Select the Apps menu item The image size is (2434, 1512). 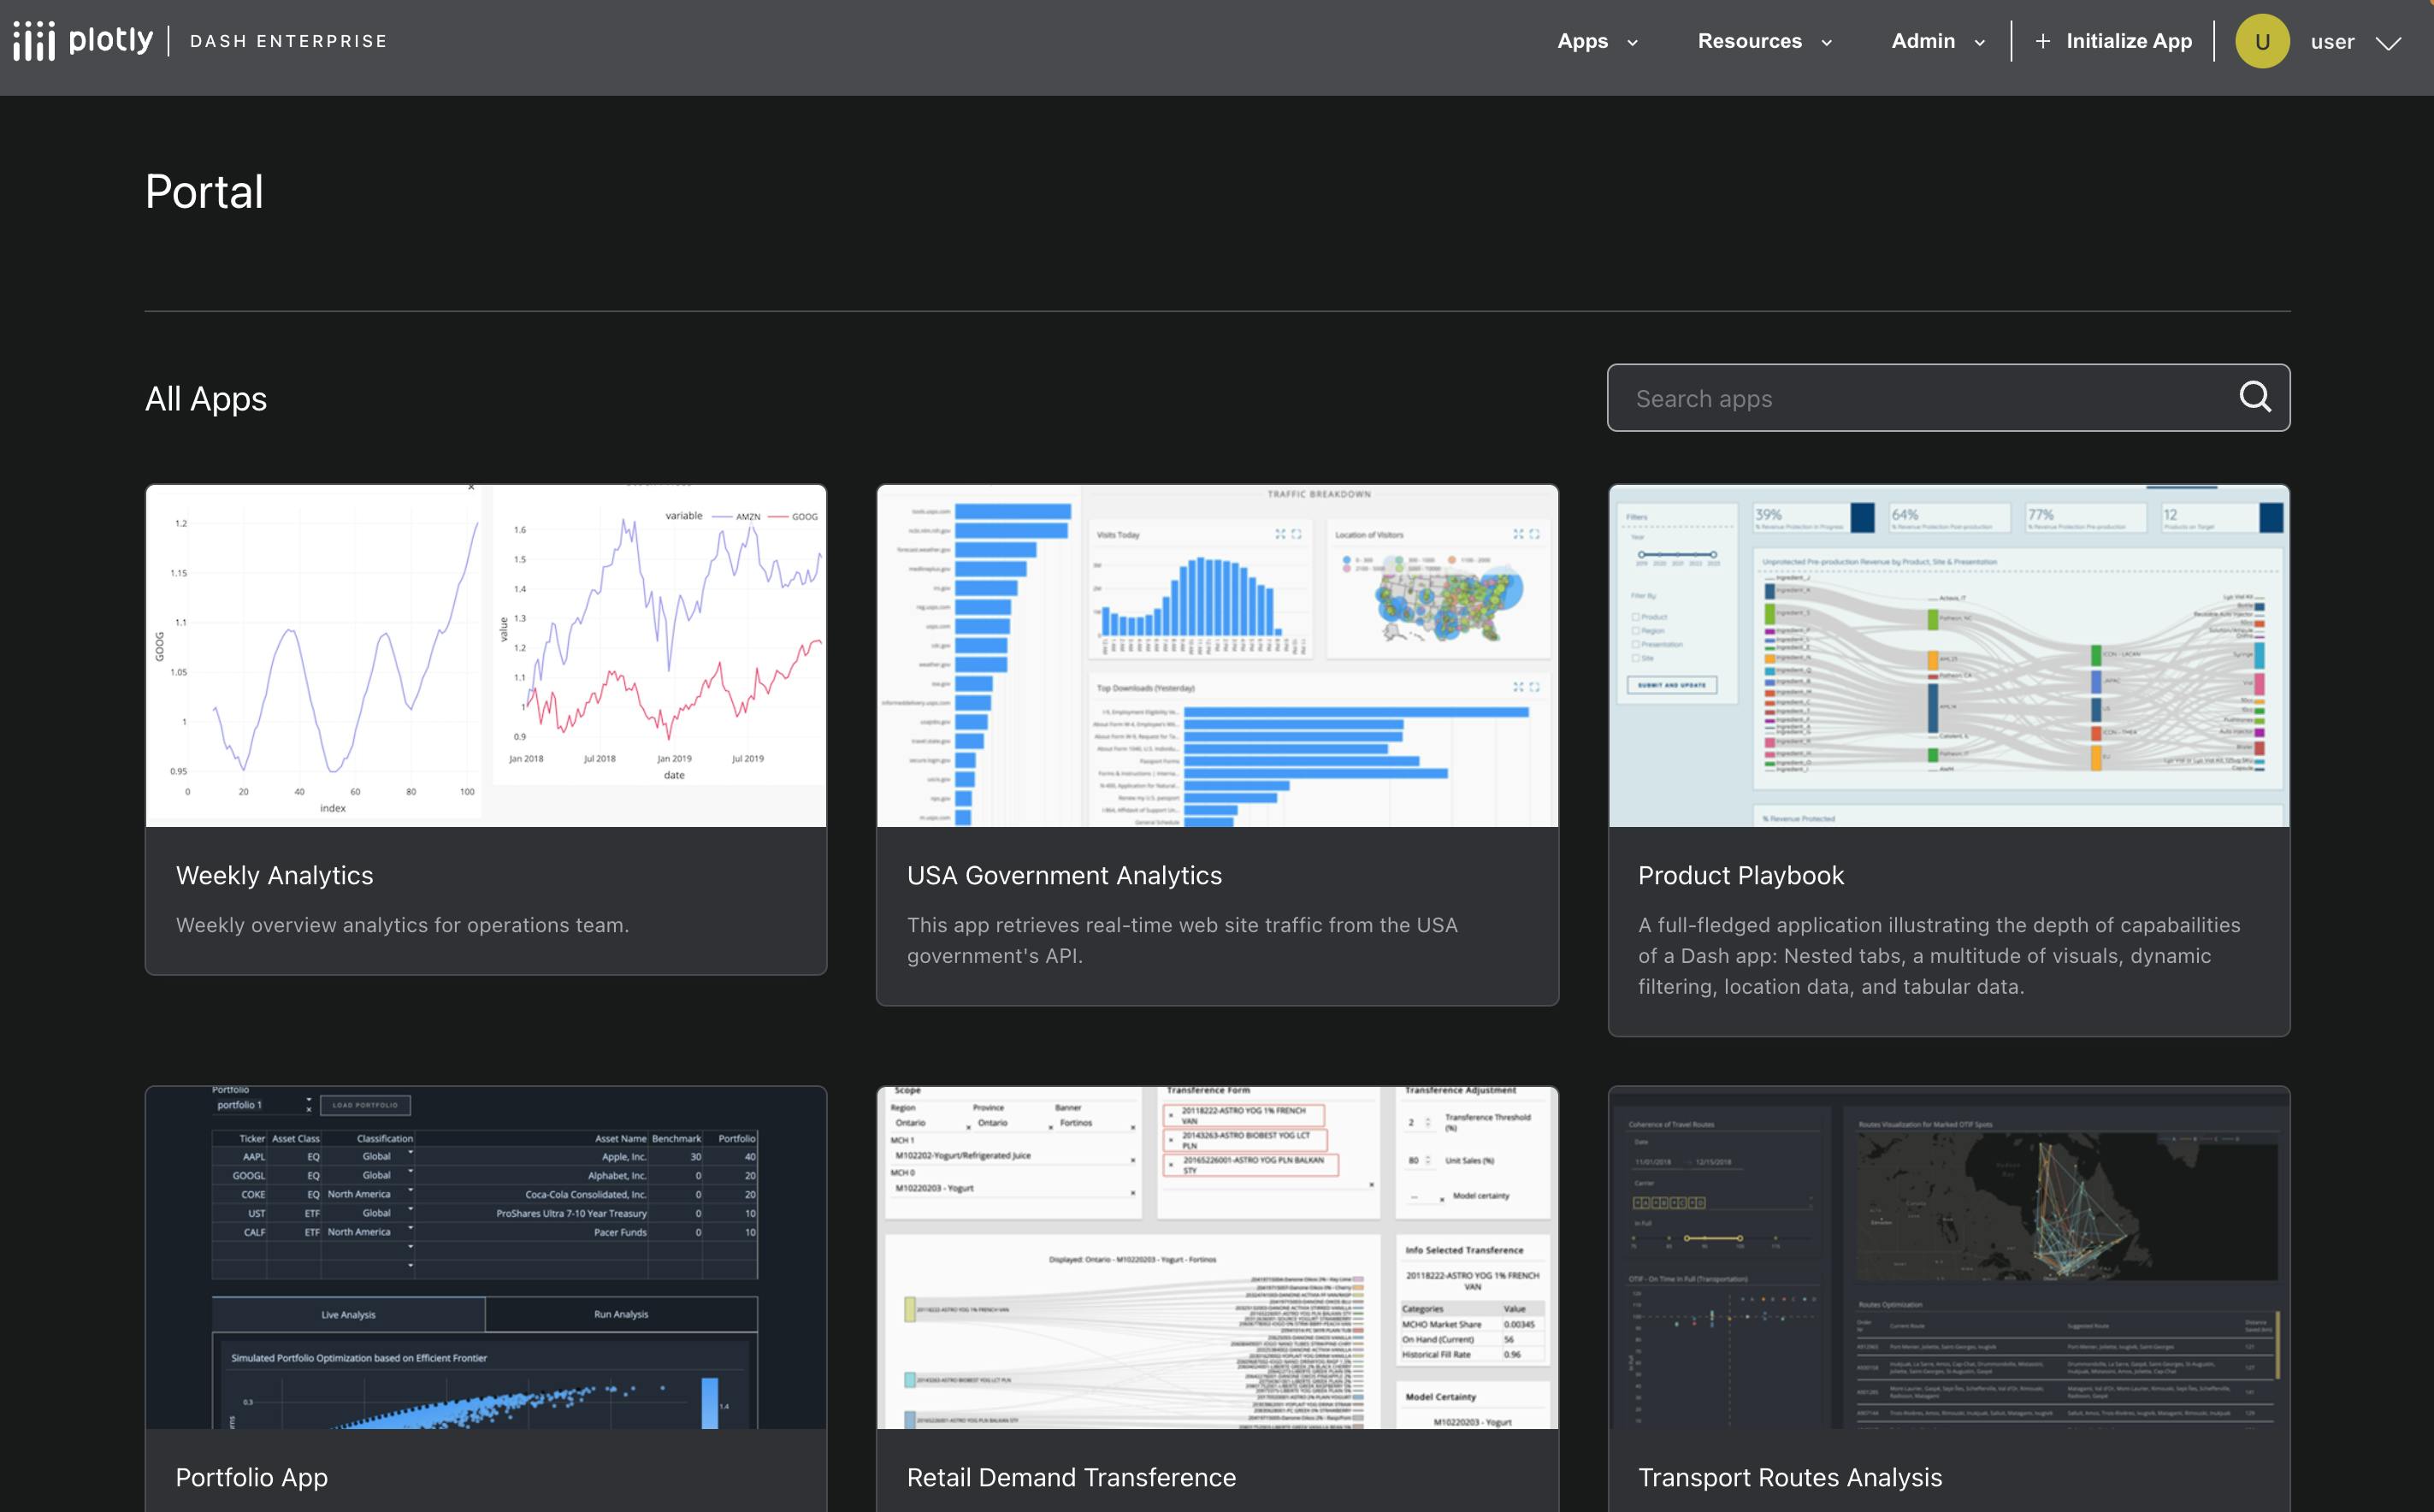coord(1581,41)
